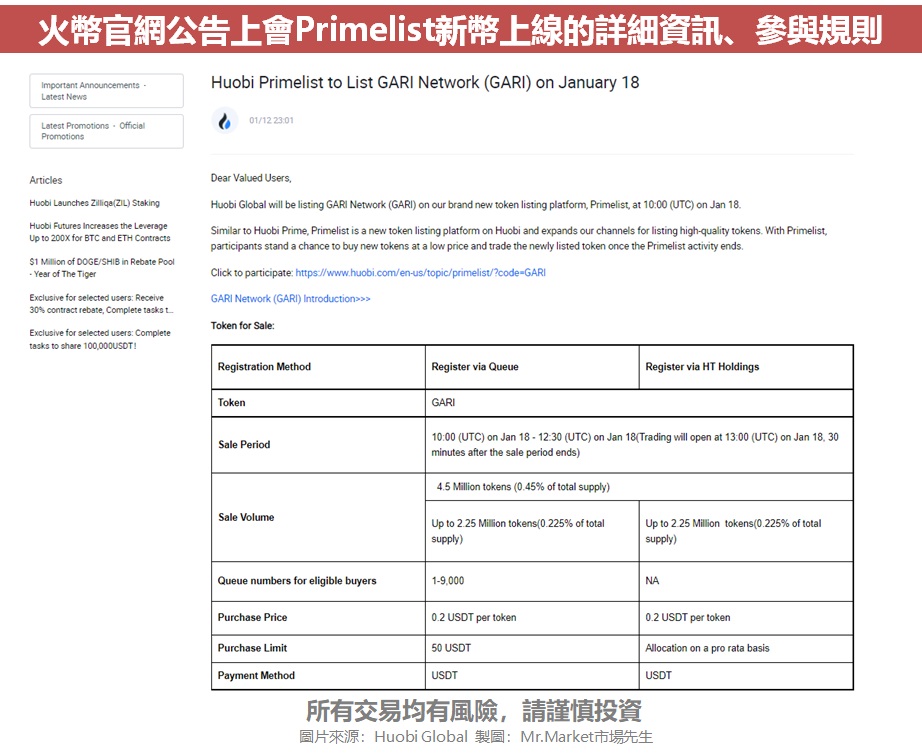Screen dimensions: 922x755
Task: Click 'Allocation on a pro rata basis' cell
Action: click(746, 648)
